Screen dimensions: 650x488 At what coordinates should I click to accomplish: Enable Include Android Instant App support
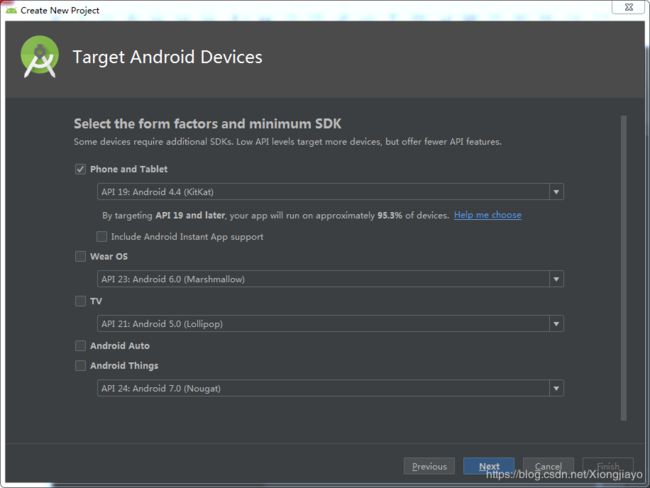102,236
